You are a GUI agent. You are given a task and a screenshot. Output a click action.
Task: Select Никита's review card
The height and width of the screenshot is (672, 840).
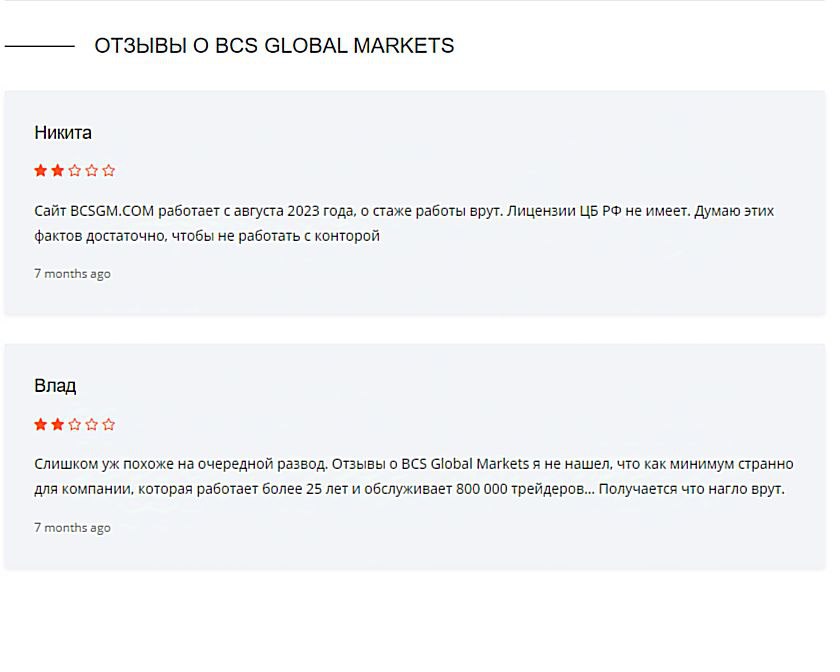(420, 195)
